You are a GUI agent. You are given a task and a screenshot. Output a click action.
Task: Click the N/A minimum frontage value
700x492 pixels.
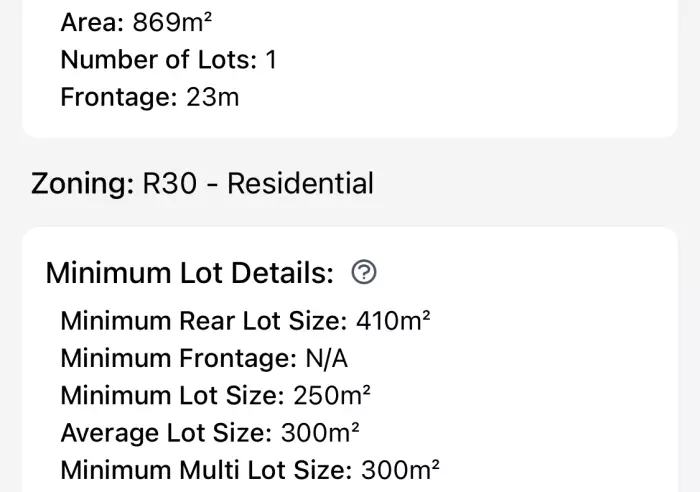[x=327, y=359]
